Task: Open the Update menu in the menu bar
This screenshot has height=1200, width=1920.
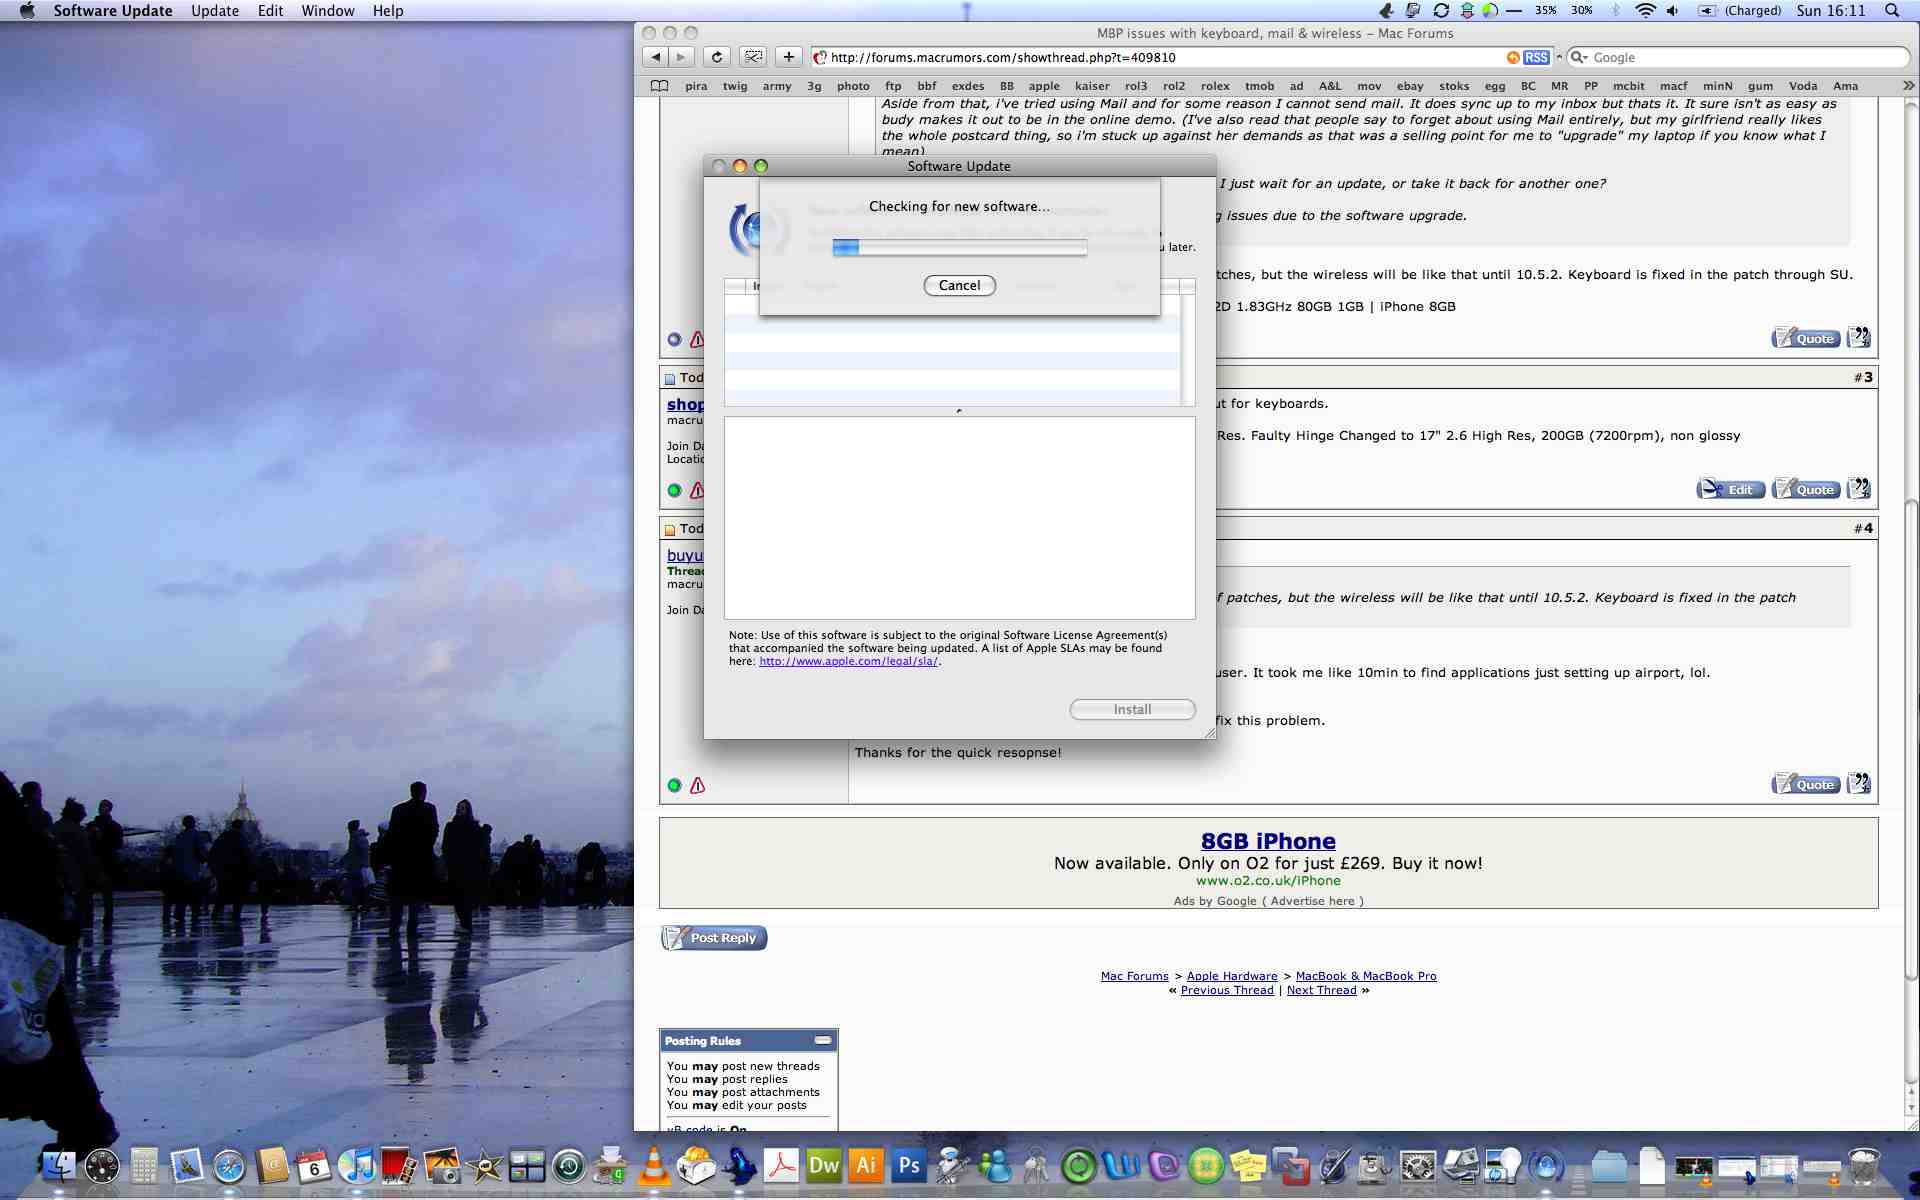Action: click(x=214, y=11)
